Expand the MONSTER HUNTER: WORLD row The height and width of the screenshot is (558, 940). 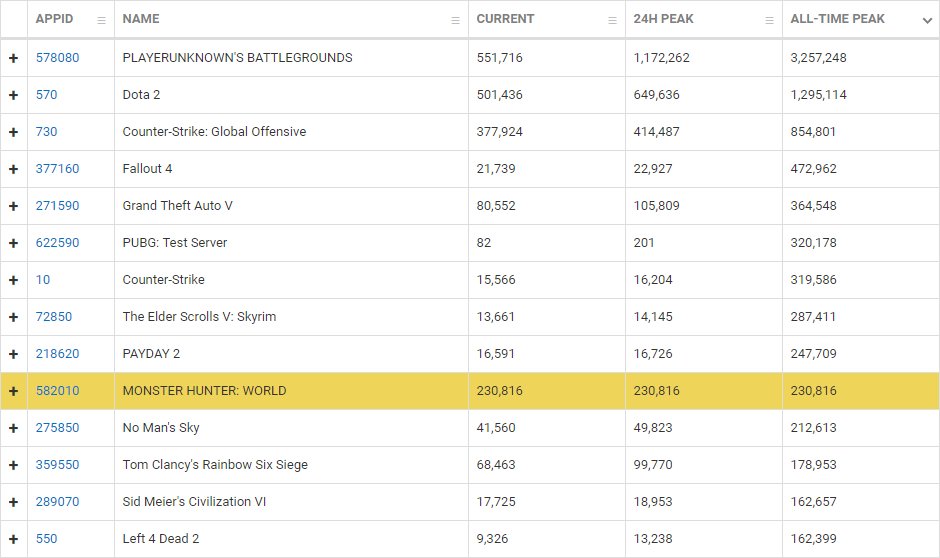pyautogui.click(x=13, y=391)
